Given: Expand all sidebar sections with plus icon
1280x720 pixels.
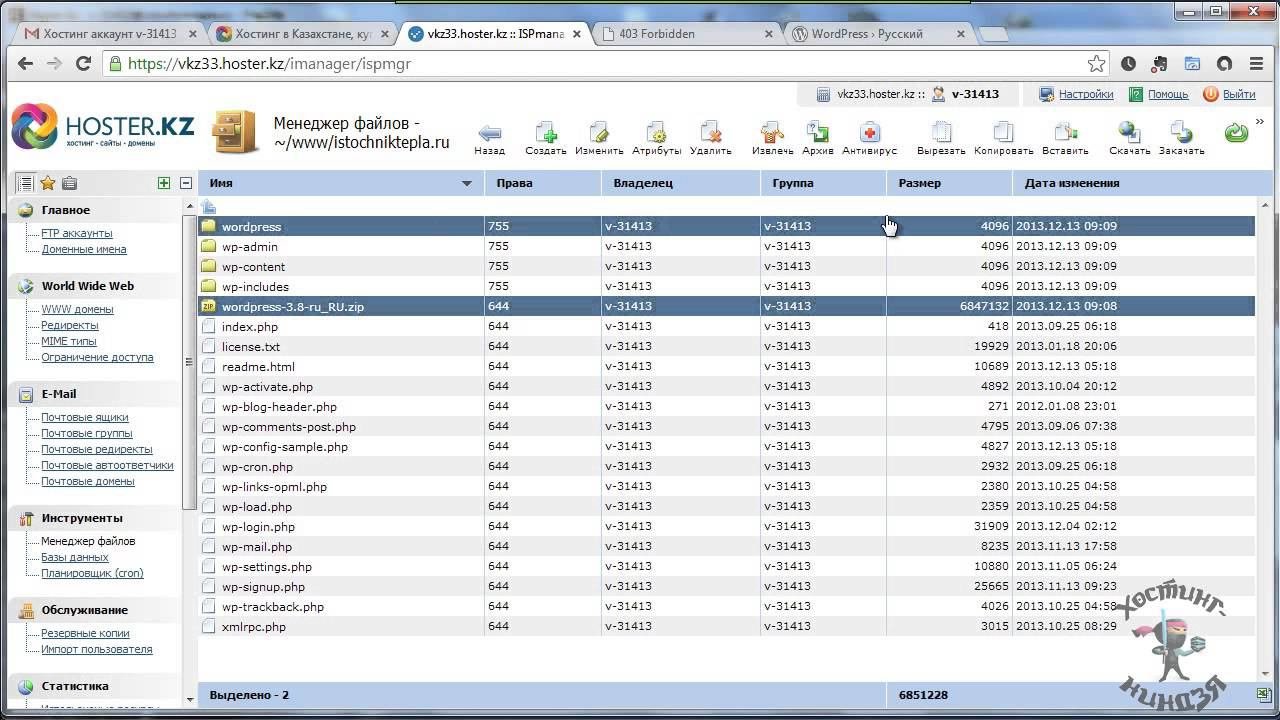Looking at the screenshot, I should click(x=164, y=183).
